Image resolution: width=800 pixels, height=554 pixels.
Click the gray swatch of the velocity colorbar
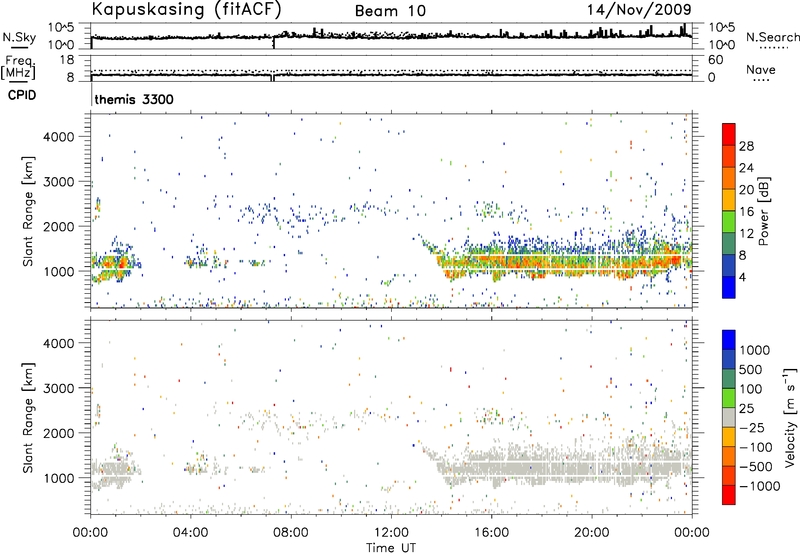[x=729, y=417]
